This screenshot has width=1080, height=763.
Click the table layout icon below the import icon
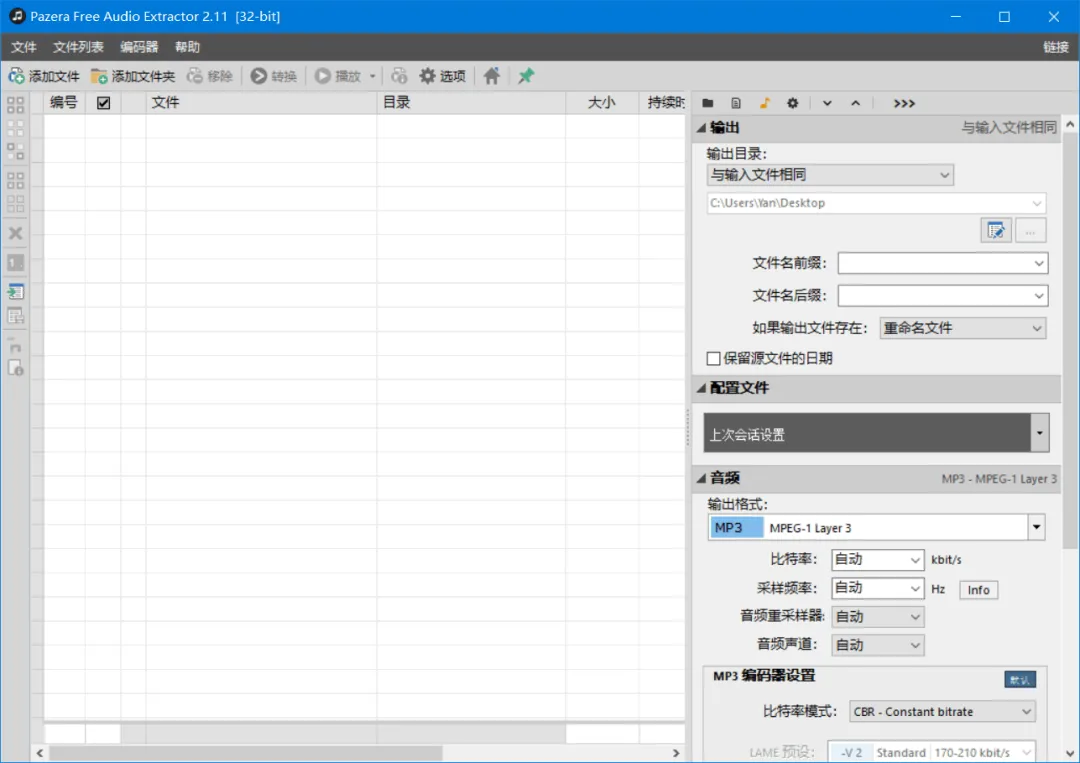(x=15, y=316)
